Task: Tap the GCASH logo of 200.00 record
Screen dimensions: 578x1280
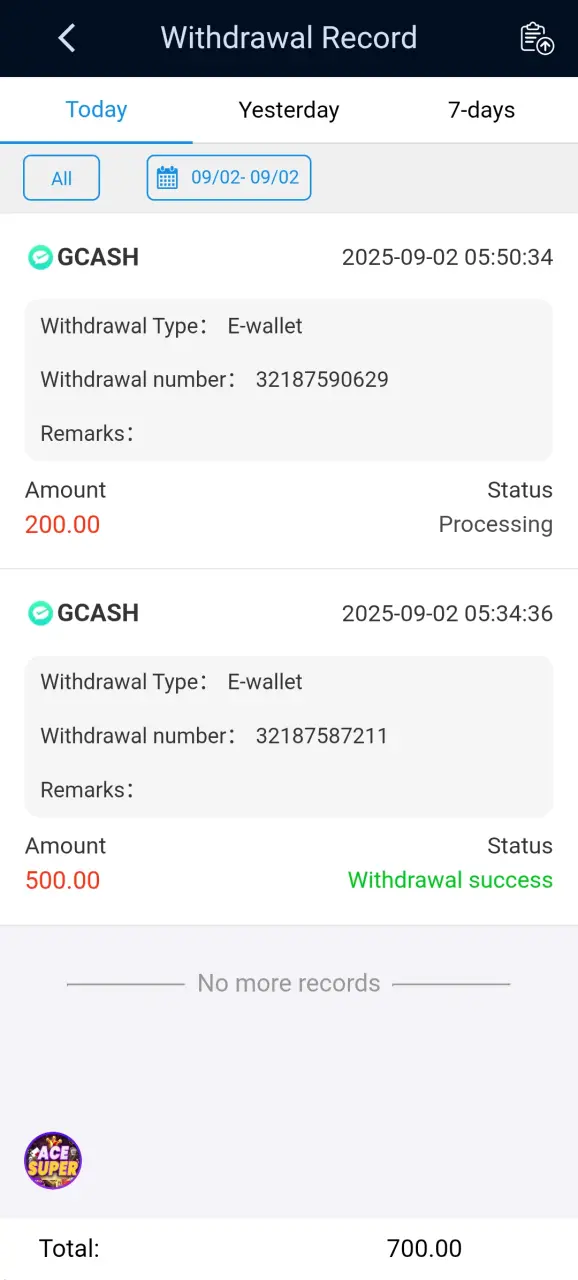Action: 40,257
